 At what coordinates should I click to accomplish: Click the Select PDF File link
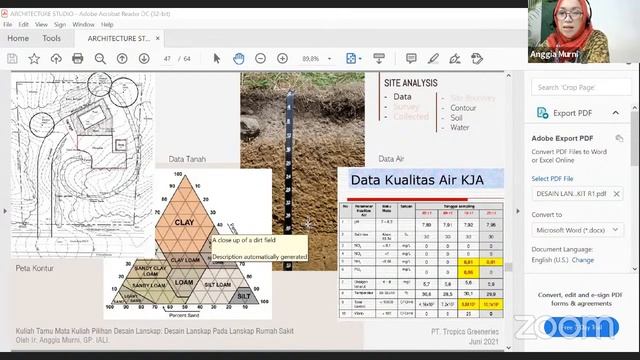coord(552,179)
